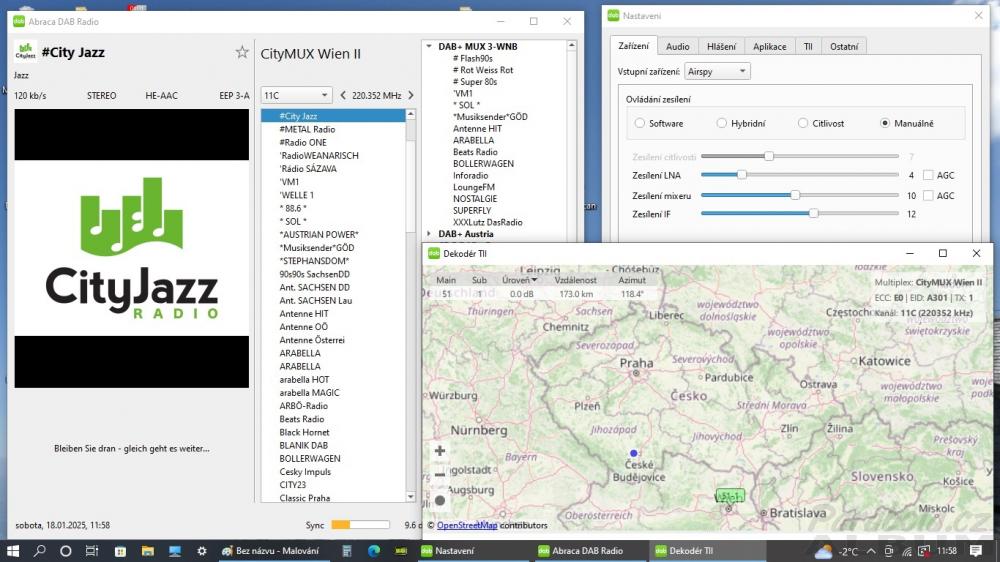This screenshot has height=562, width=1000.
Task: Select #Radio ONE in station list
Action: tap(333, 142)
